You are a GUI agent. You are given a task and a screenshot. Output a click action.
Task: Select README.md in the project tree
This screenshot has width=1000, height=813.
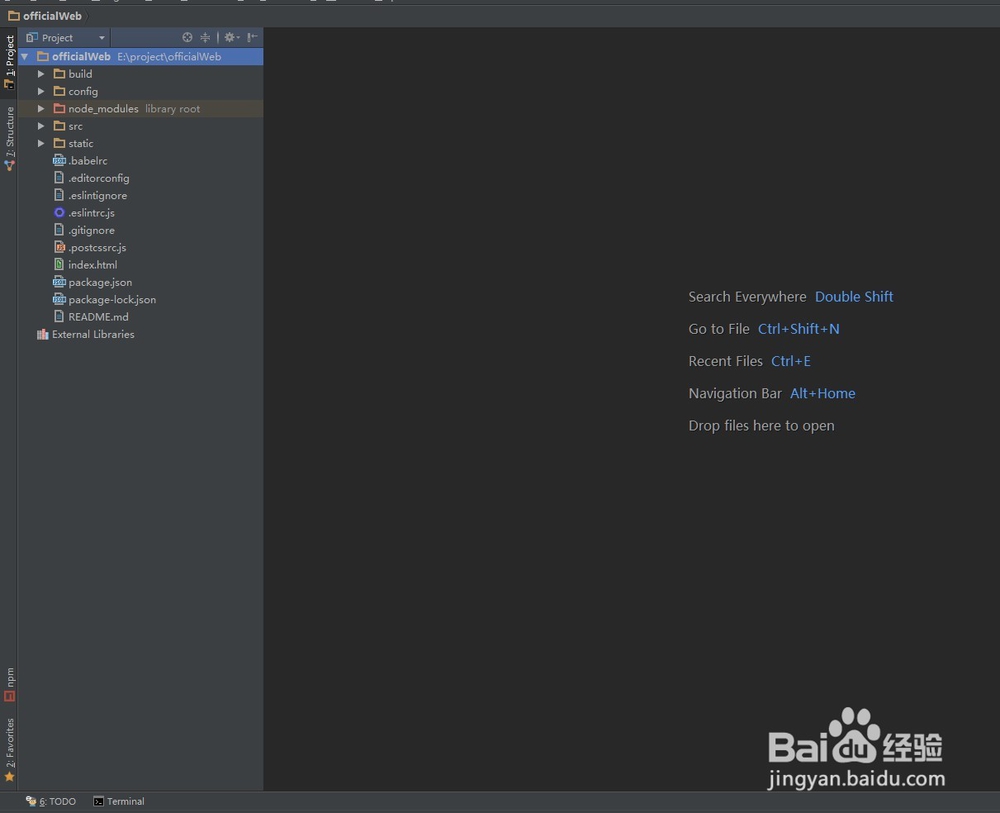point(99,316)
